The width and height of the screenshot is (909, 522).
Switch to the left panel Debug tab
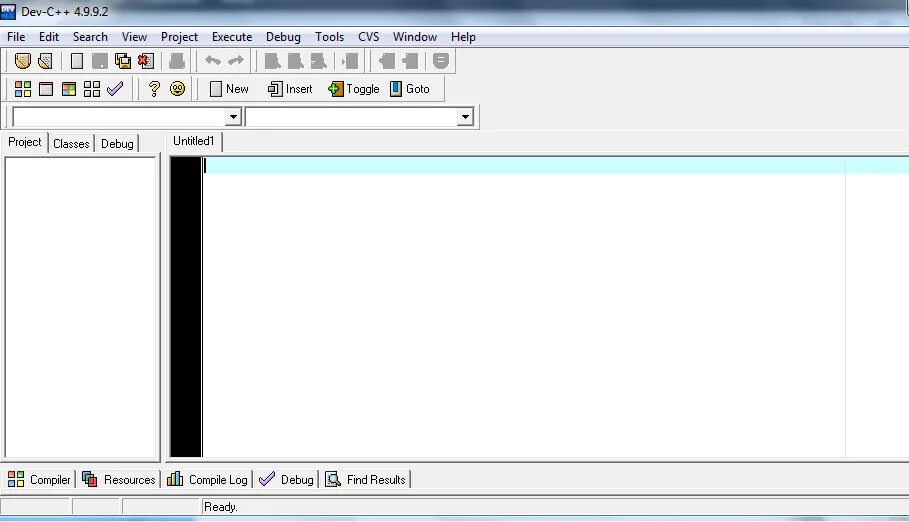click(117, 144)
